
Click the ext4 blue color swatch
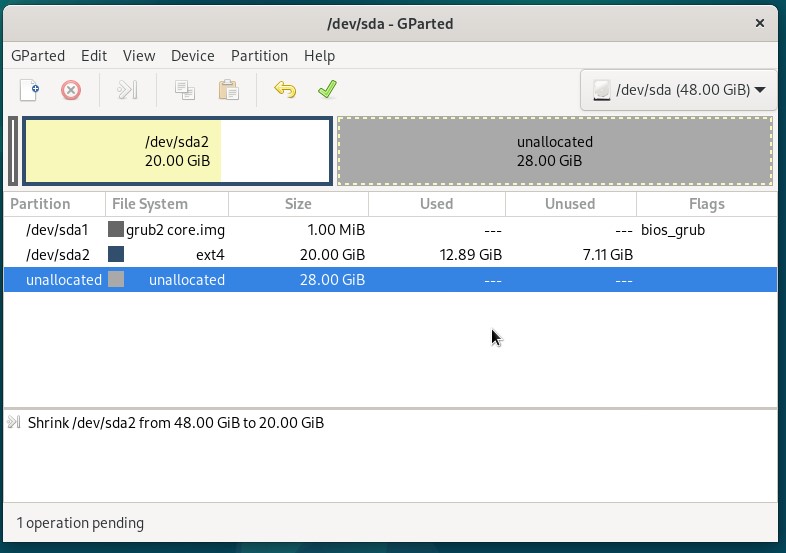pos(116,254)
